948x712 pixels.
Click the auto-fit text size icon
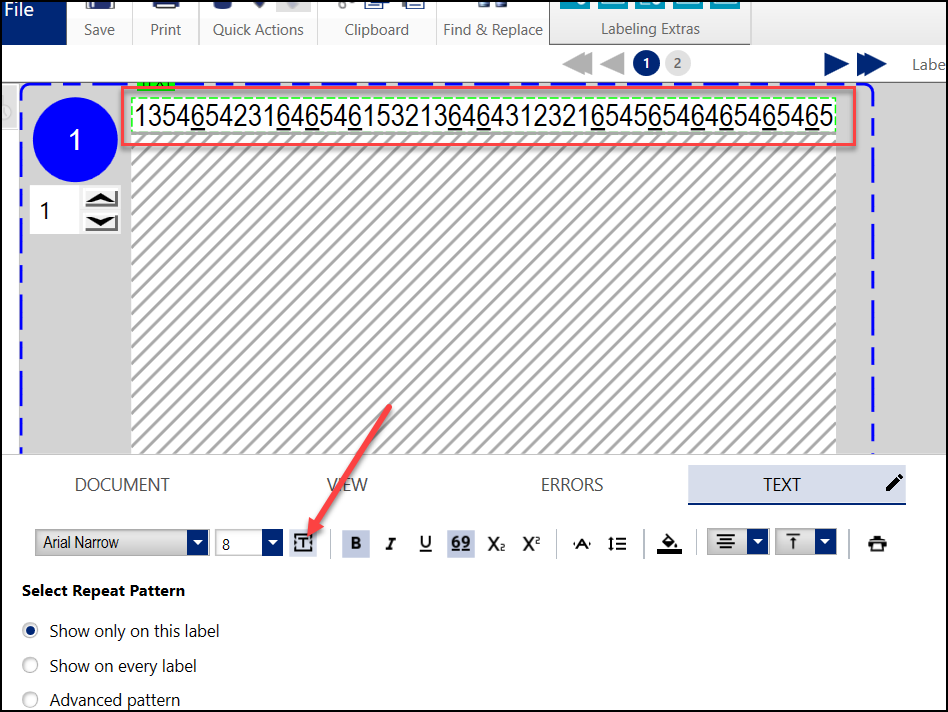[x=303, y=543]
